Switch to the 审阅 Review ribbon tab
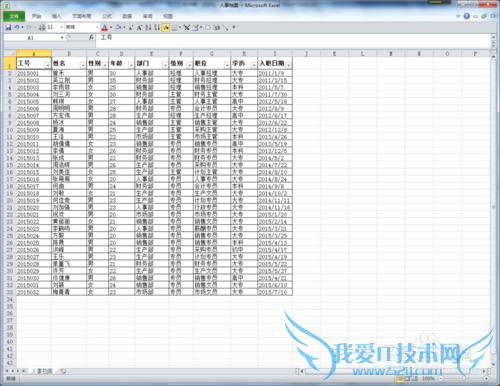This screenshot has width=500, height=386. point(147,16)
